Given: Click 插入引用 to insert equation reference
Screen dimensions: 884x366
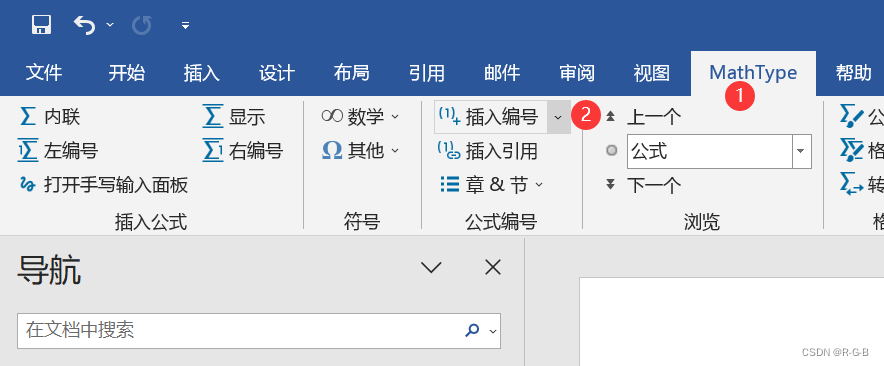Looking at the screenshot, I should point(488,151).
